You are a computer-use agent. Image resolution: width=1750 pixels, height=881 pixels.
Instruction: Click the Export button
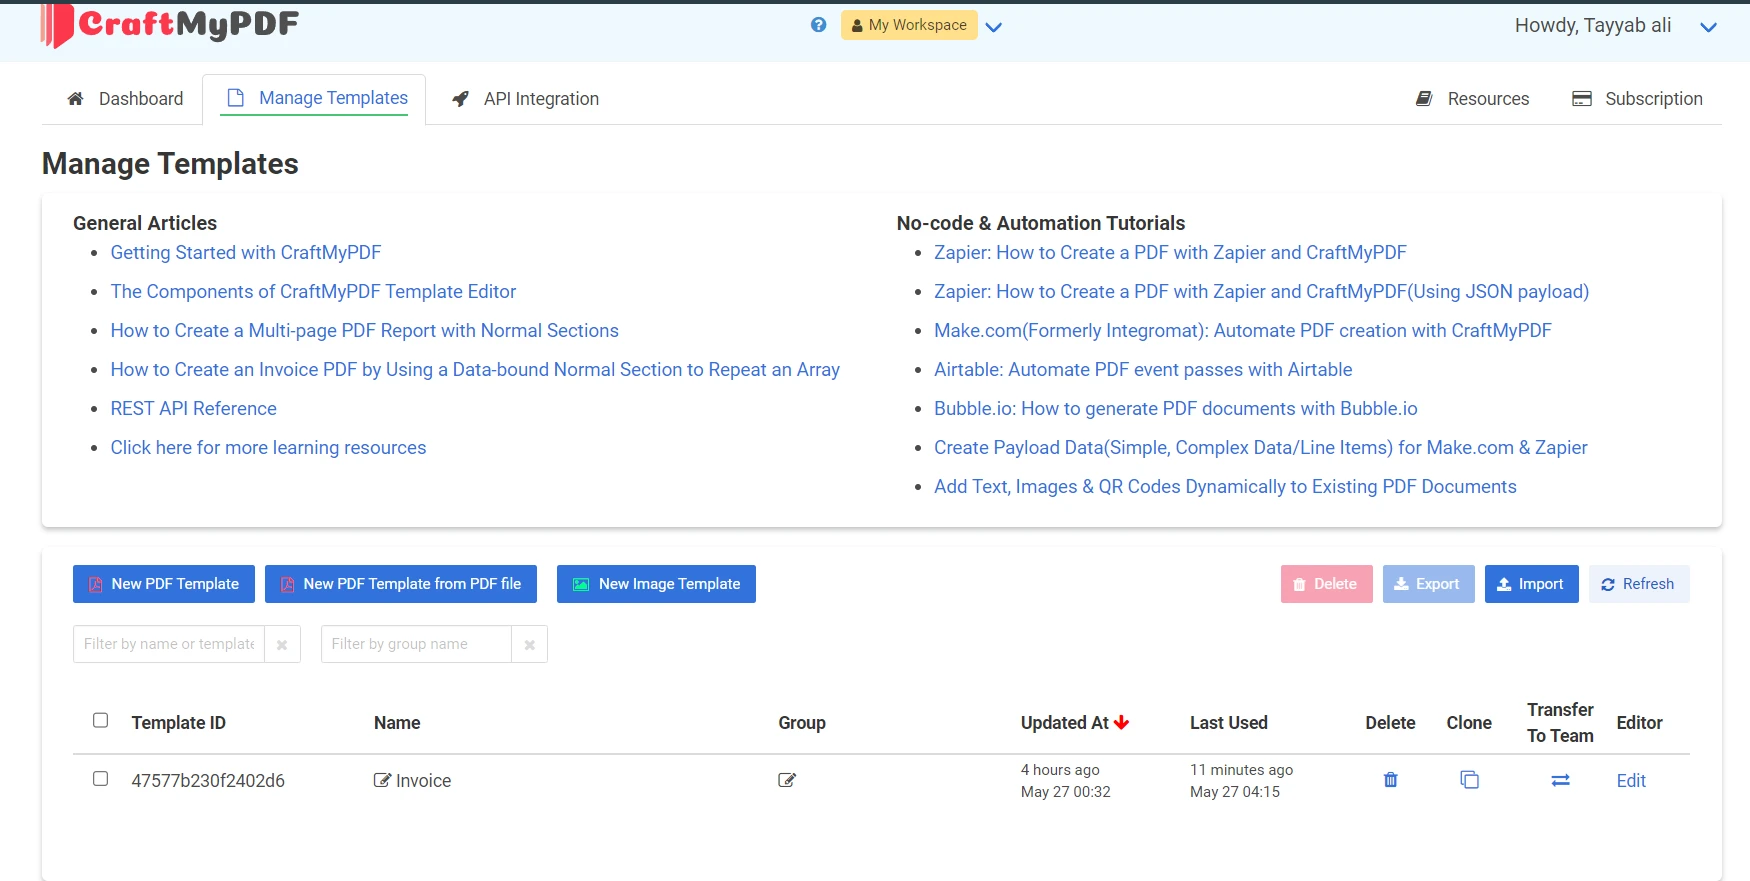1429,584
